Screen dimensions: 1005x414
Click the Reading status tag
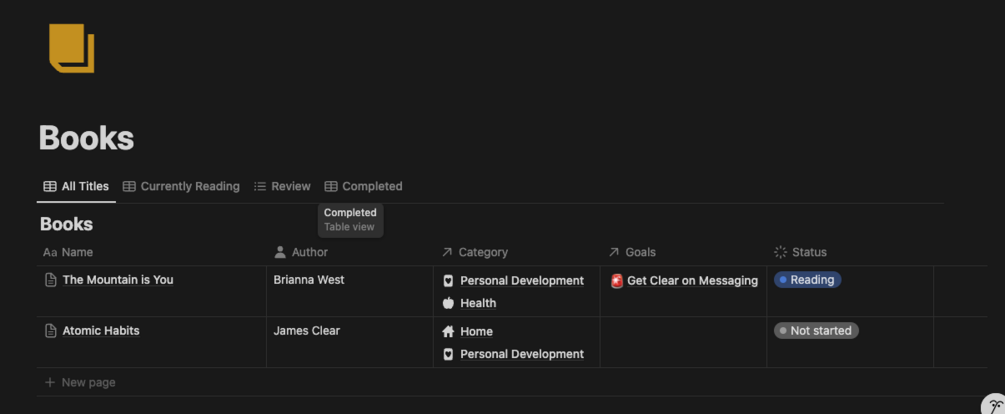point(807,280)
